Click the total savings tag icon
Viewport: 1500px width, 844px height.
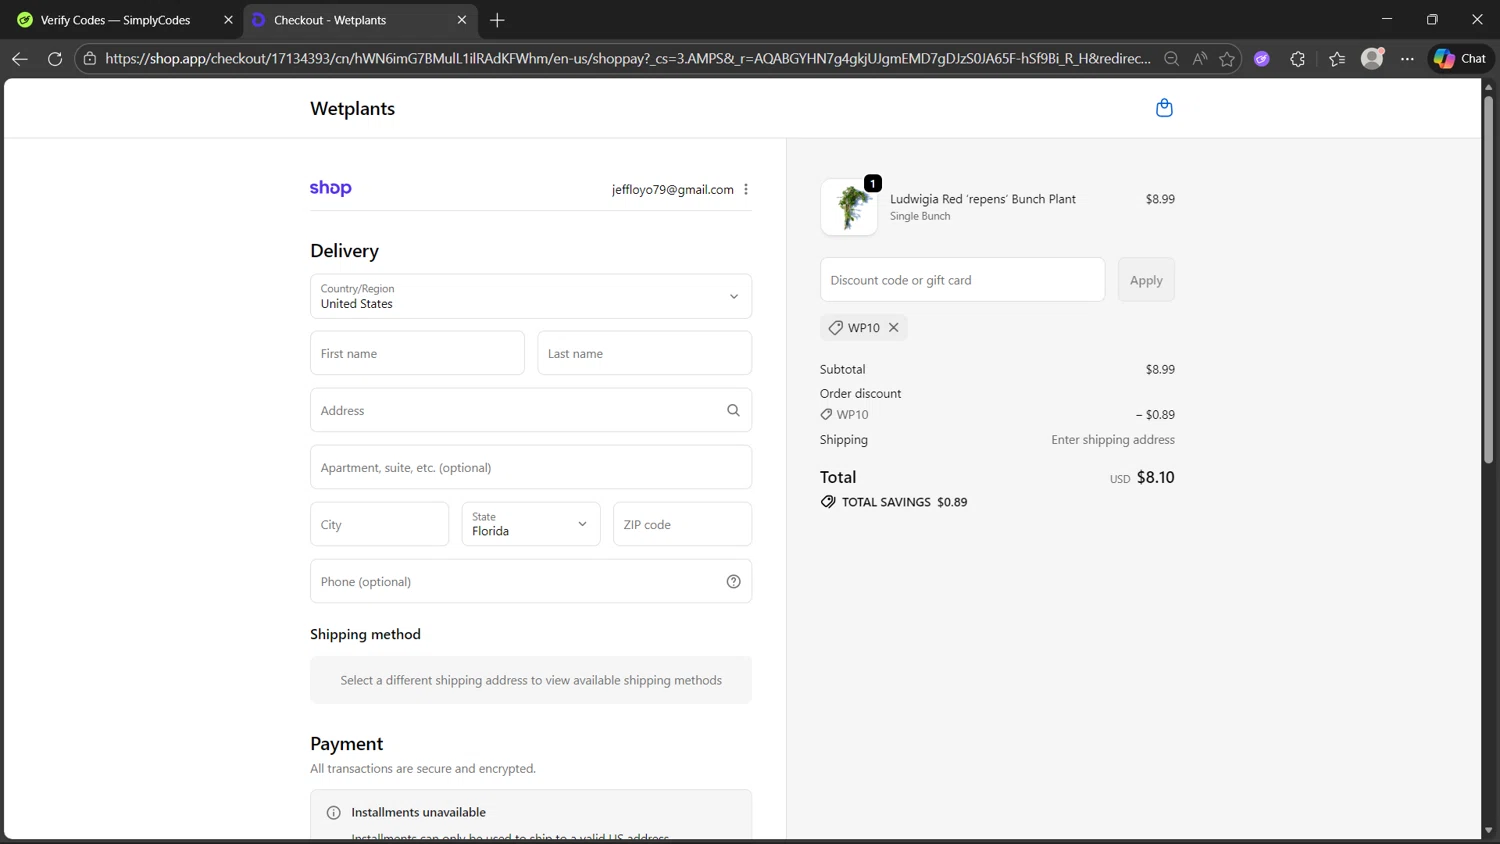click(x=828, y=502)
